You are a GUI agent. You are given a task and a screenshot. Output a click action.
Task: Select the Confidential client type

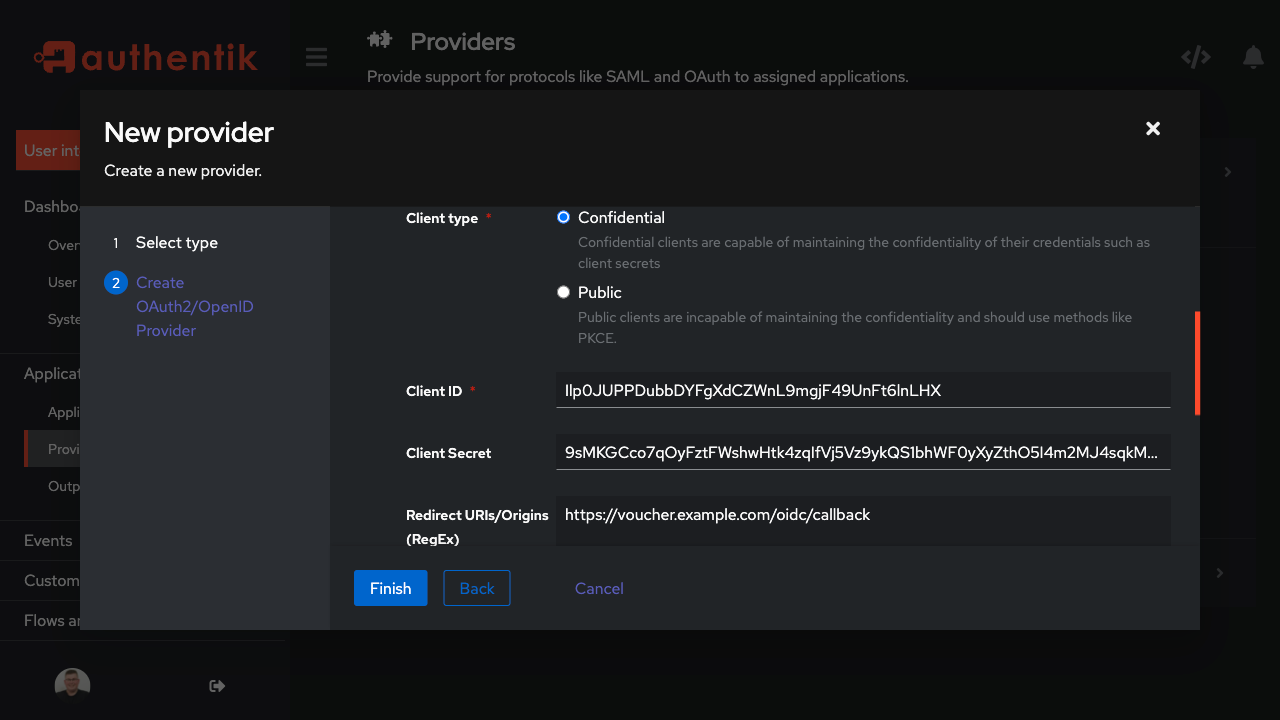(x=563, y=216)
